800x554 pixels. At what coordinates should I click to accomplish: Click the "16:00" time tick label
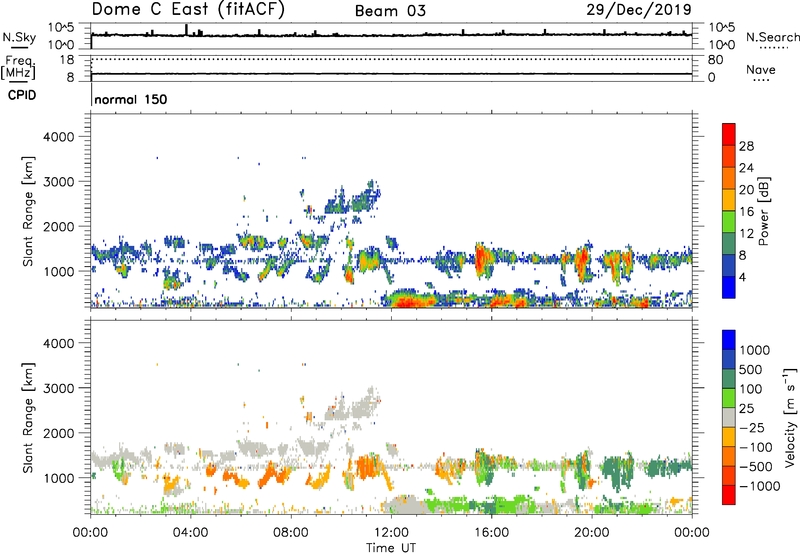point(491,533)
